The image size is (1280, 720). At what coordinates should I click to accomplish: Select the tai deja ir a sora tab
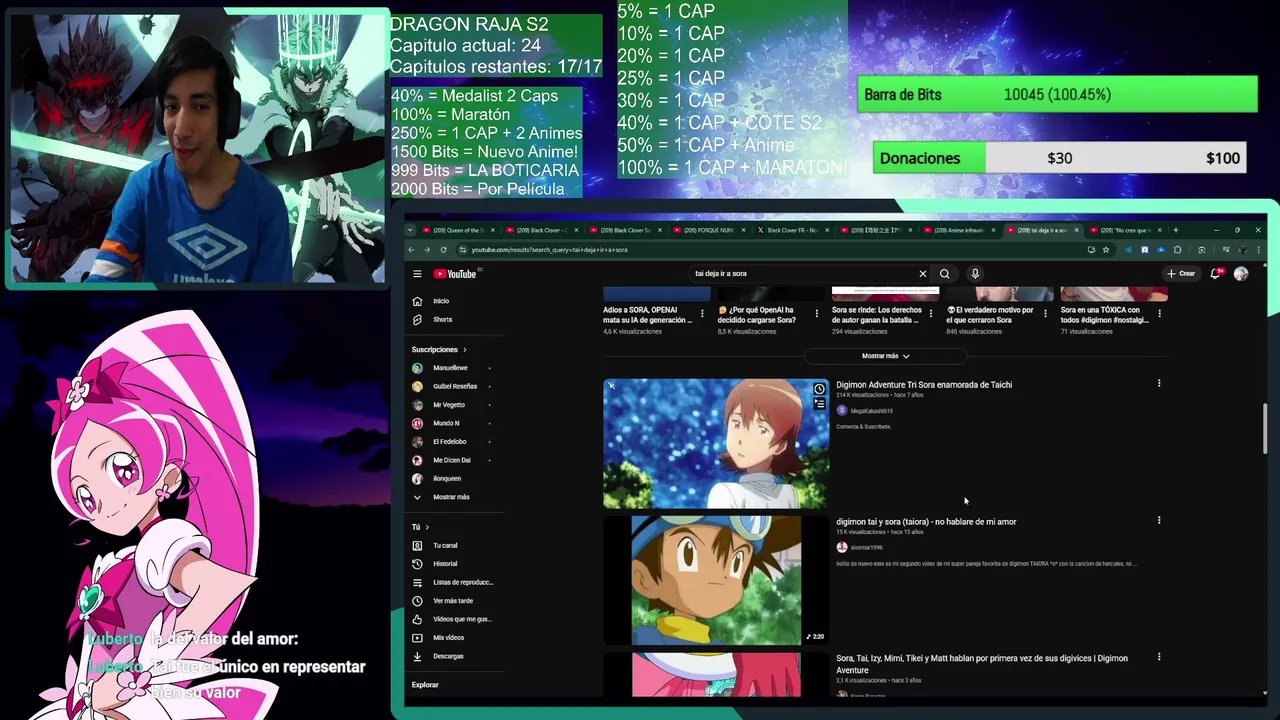click(x=1042, y=230)
